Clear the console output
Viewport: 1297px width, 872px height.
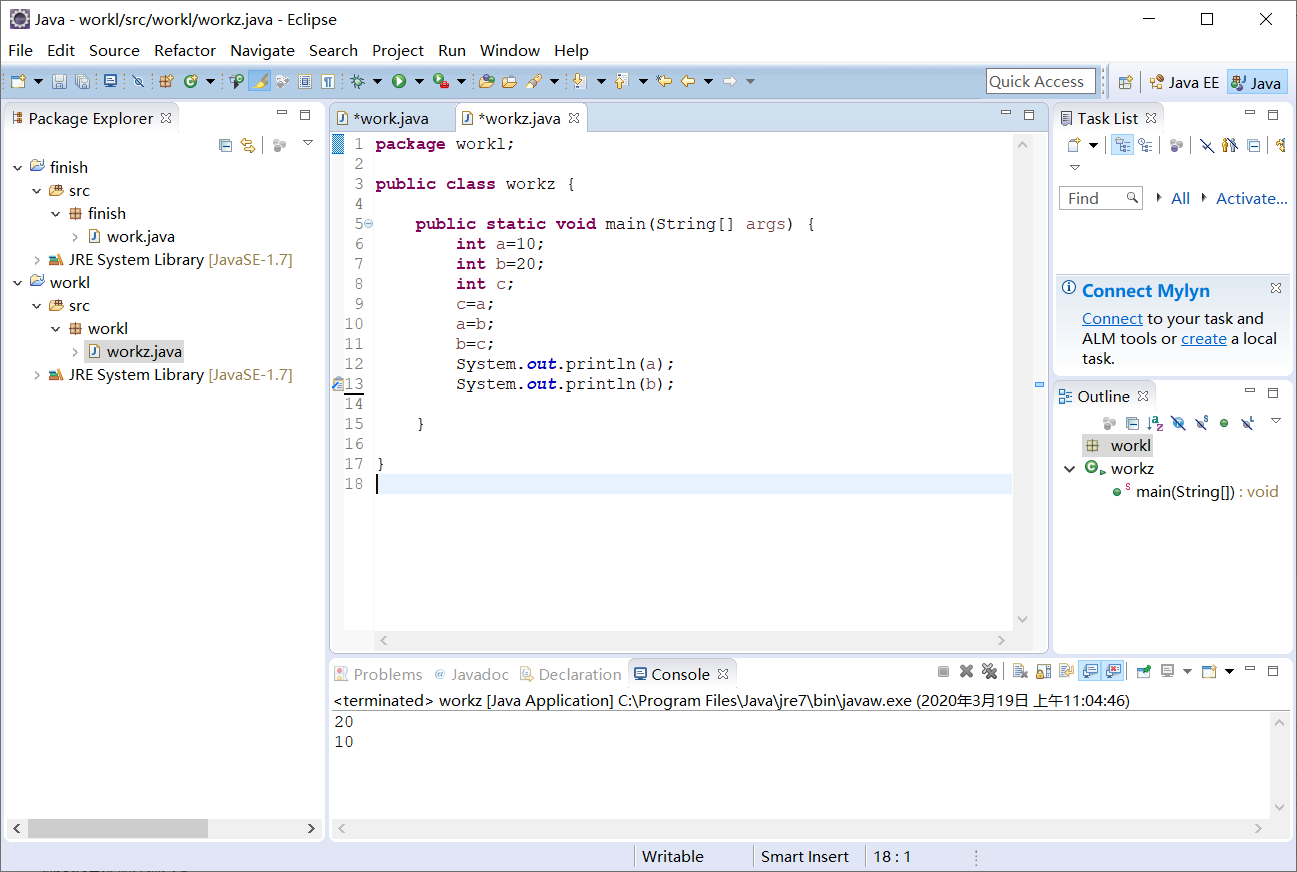point(1019,672)
